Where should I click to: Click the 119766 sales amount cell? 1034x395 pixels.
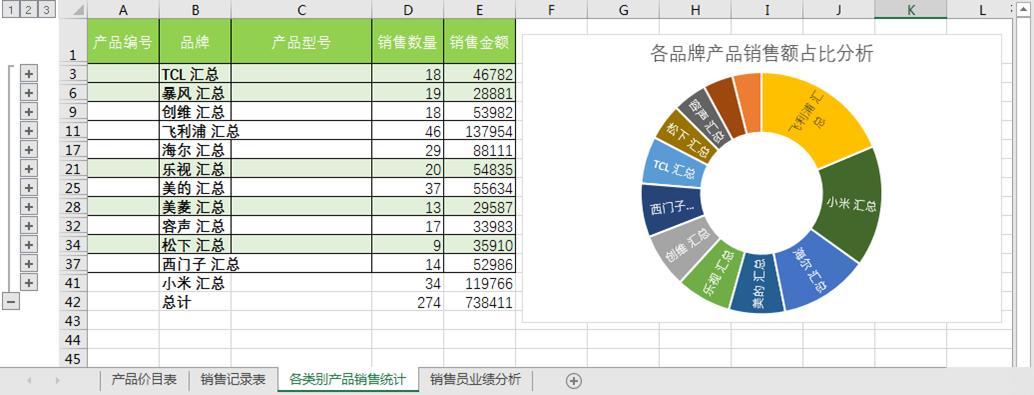[x=479, y=283]
